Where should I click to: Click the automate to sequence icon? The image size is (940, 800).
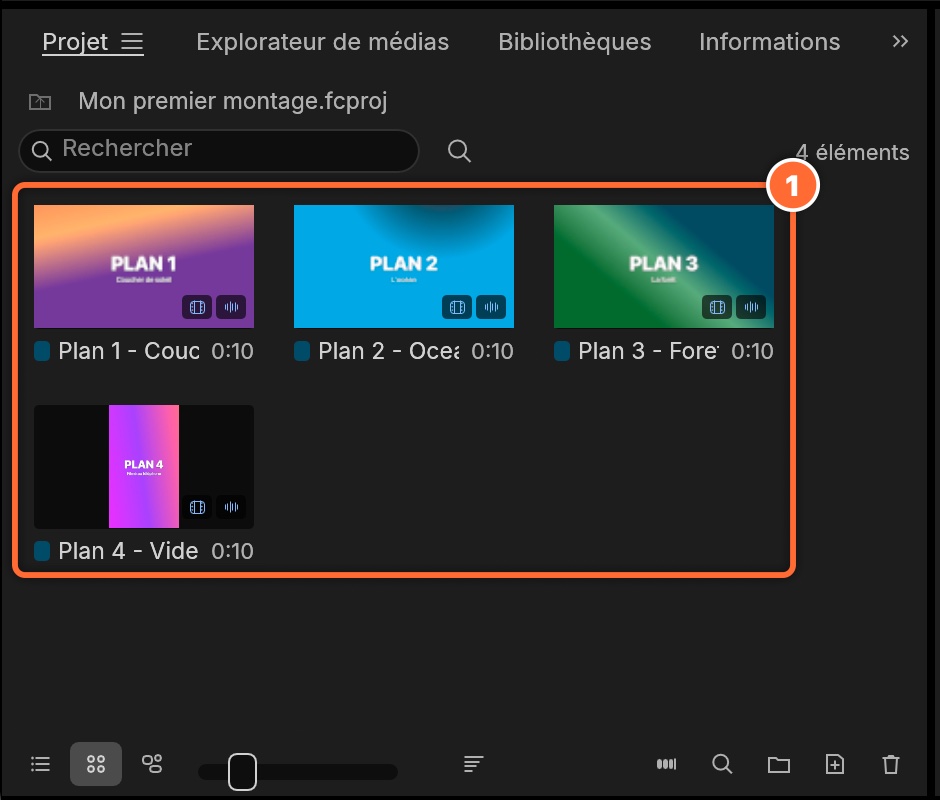(x=667, y=764)
